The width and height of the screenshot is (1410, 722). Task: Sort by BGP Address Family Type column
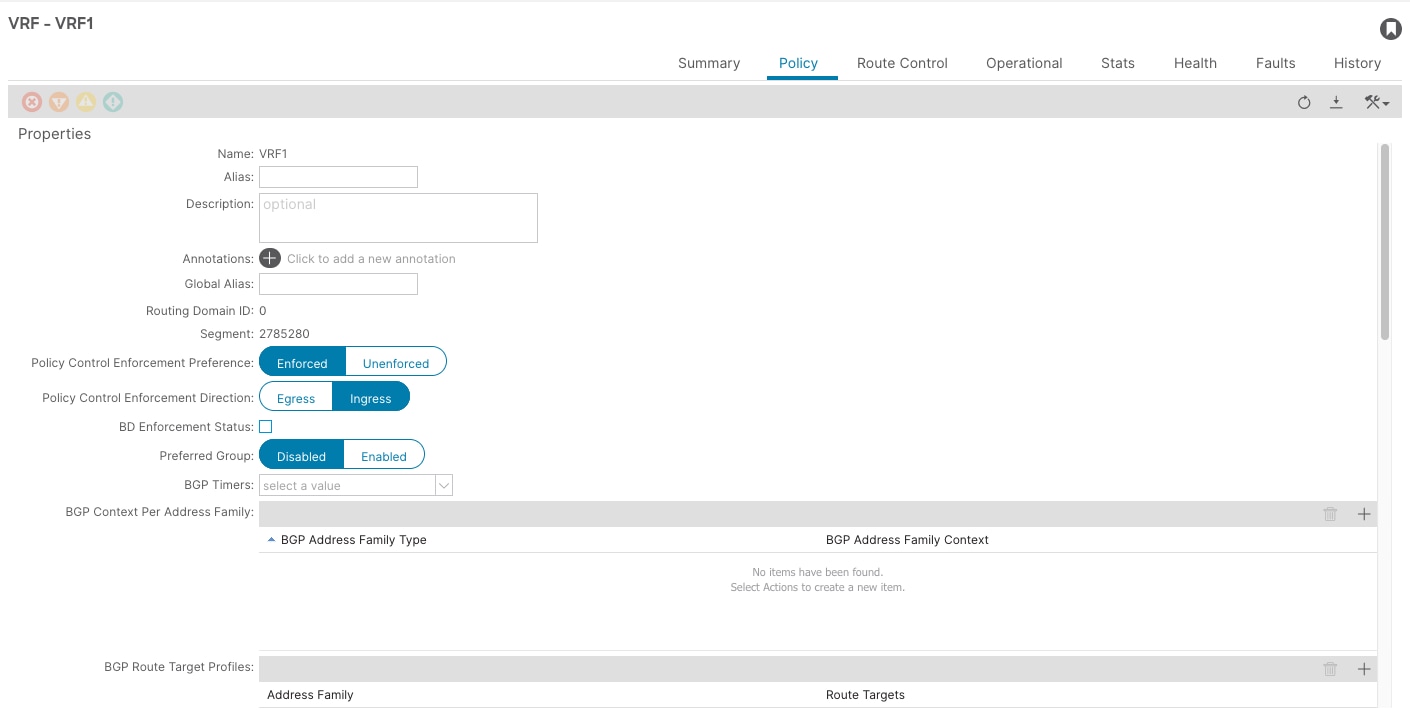[x=353, y=540]
